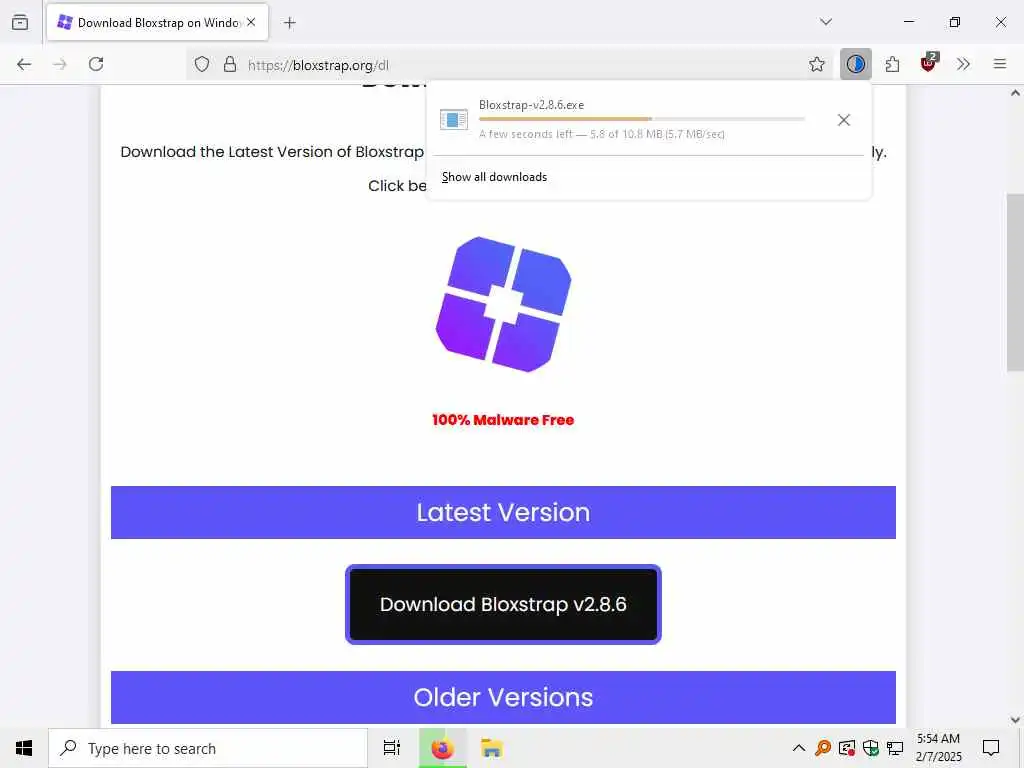1024x768 pixels.
Task: Open the Windows Start menu
Action: coord(24,748)
